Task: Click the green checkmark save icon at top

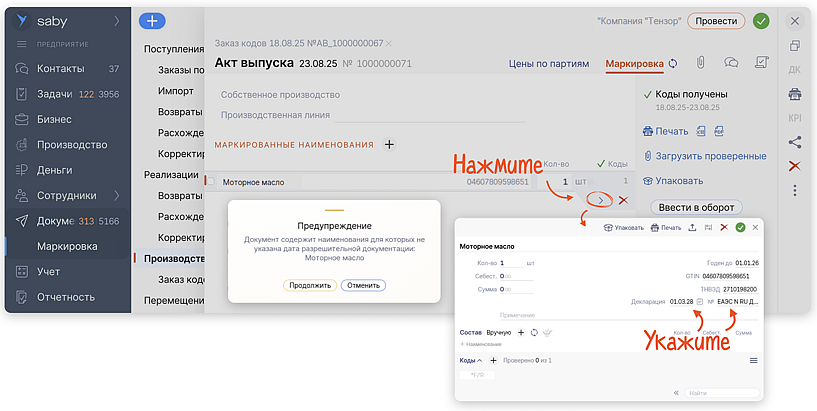Action: [x=762, y=21]
